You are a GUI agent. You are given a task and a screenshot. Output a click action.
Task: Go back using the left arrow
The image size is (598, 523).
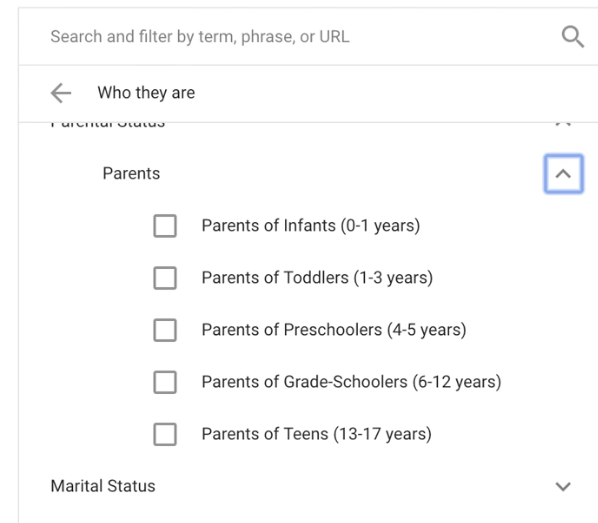point(61,93)
